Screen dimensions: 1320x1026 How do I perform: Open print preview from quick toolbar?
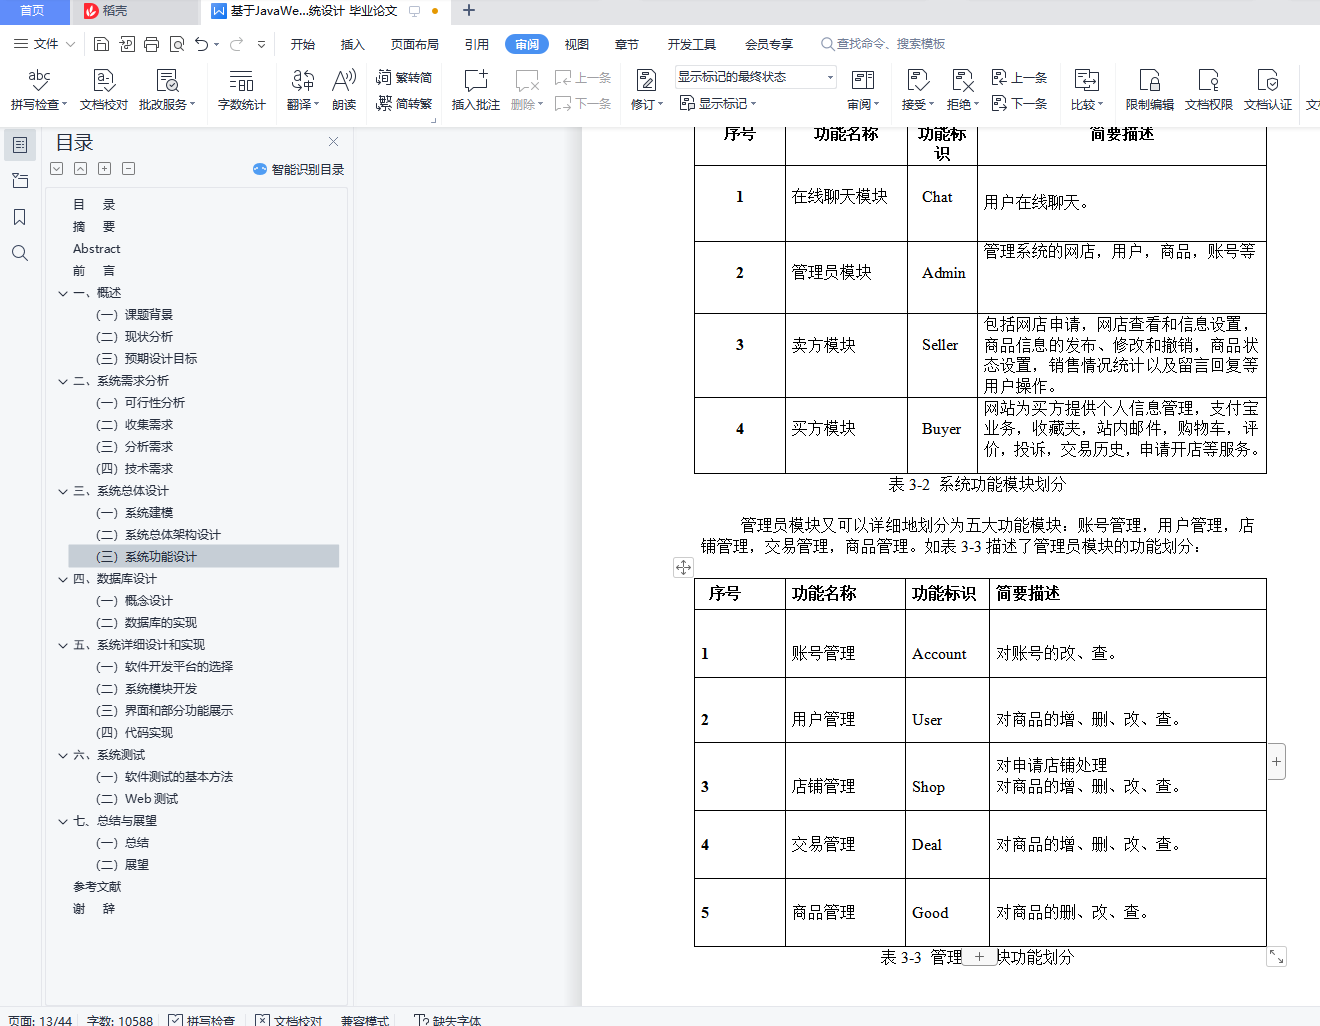click(x=177, y=44)
